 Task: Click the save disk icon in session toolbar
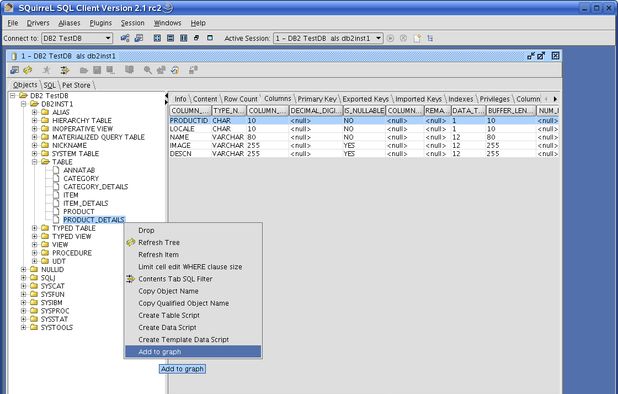97,70
